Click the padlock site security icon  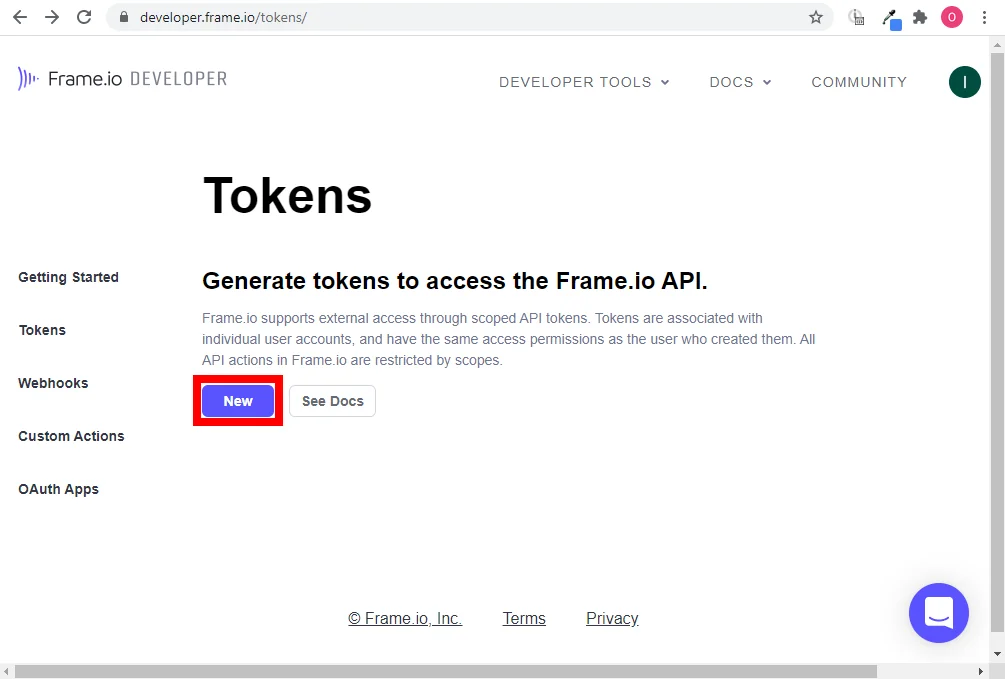pyautogui.click(x=124, y=17)
